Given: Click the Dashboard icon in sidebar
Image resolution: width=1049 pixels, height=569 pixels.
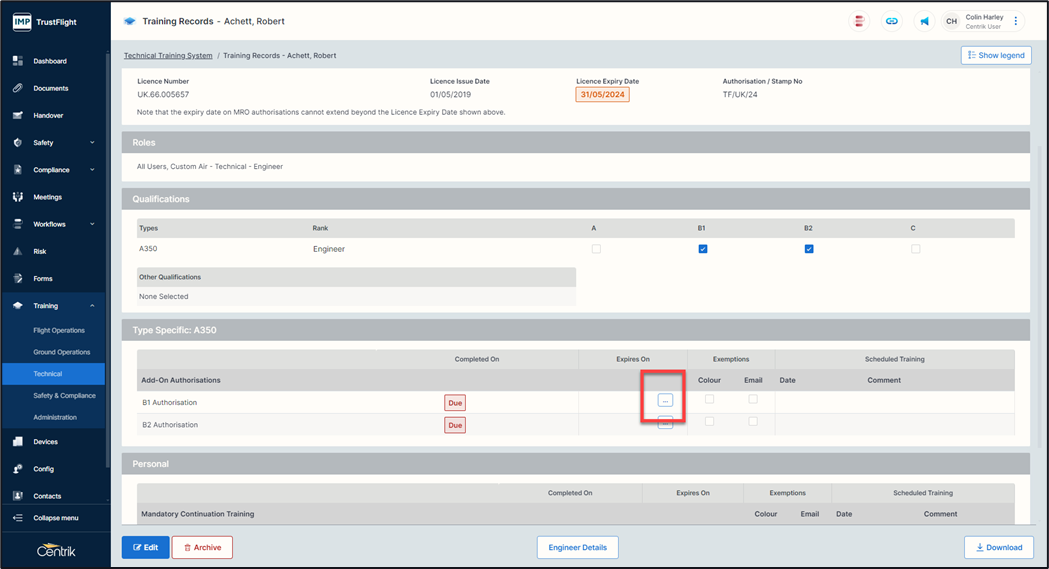Looking at the screenshot, I should click(x=18, y=61).
